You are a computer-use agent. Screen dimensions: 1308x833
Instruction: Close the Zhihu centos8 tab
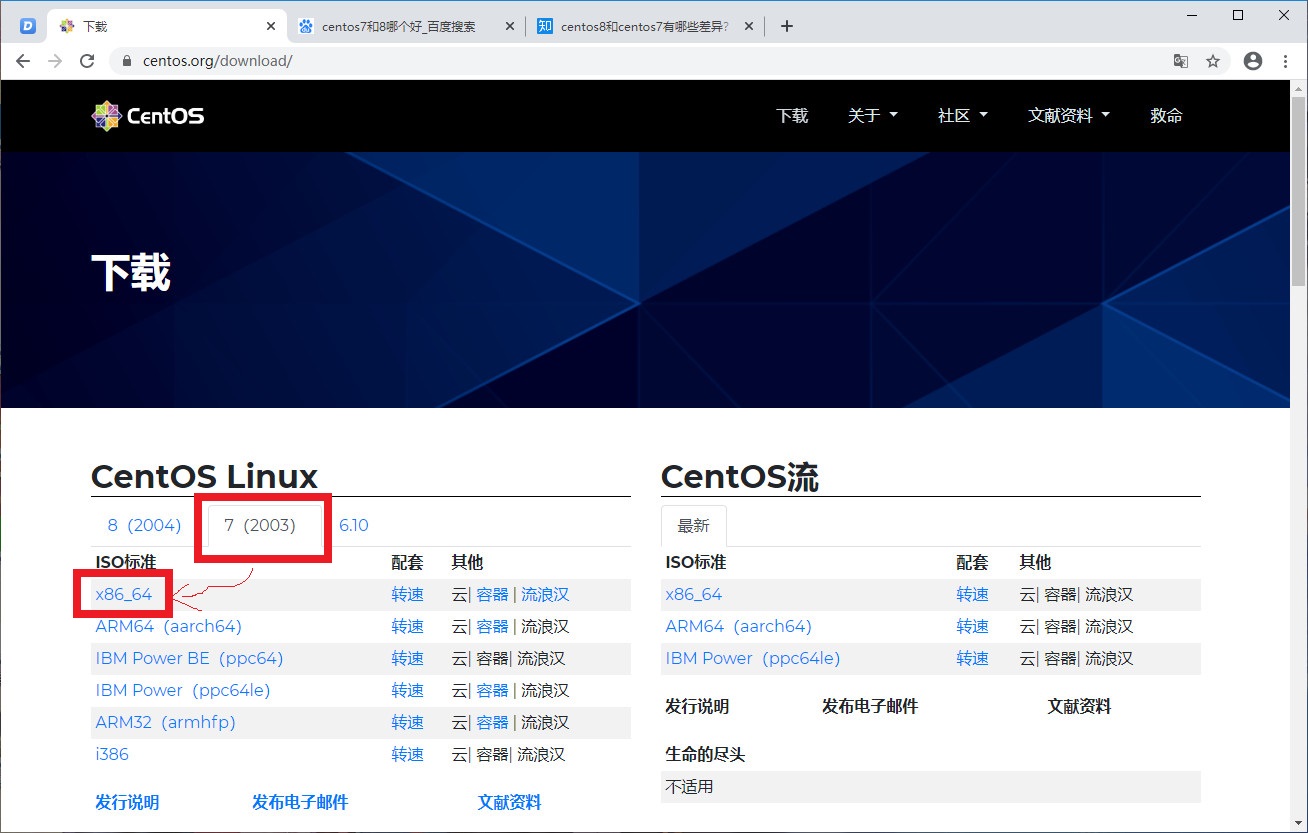tap(749, 26)
